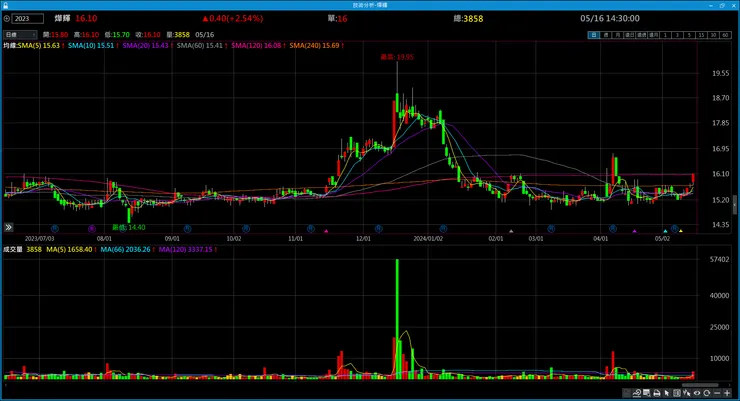Viewport: 740px width, 401px height.
Task: Select the 5-minute timeframe tab
Action: click(x=689, y=35)
